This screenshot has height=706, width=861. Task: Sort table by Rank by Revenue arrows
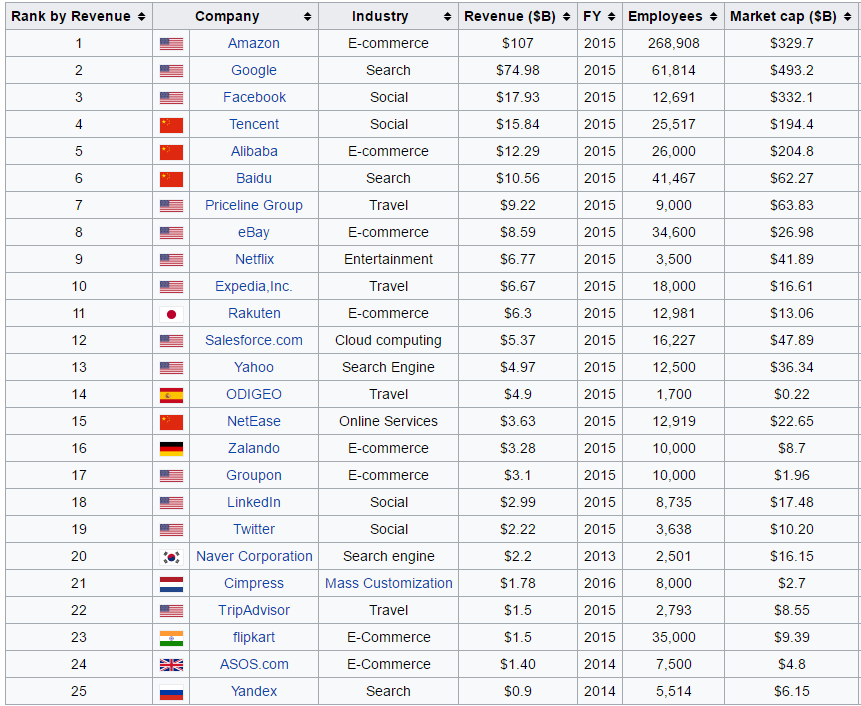coord(142,16)
